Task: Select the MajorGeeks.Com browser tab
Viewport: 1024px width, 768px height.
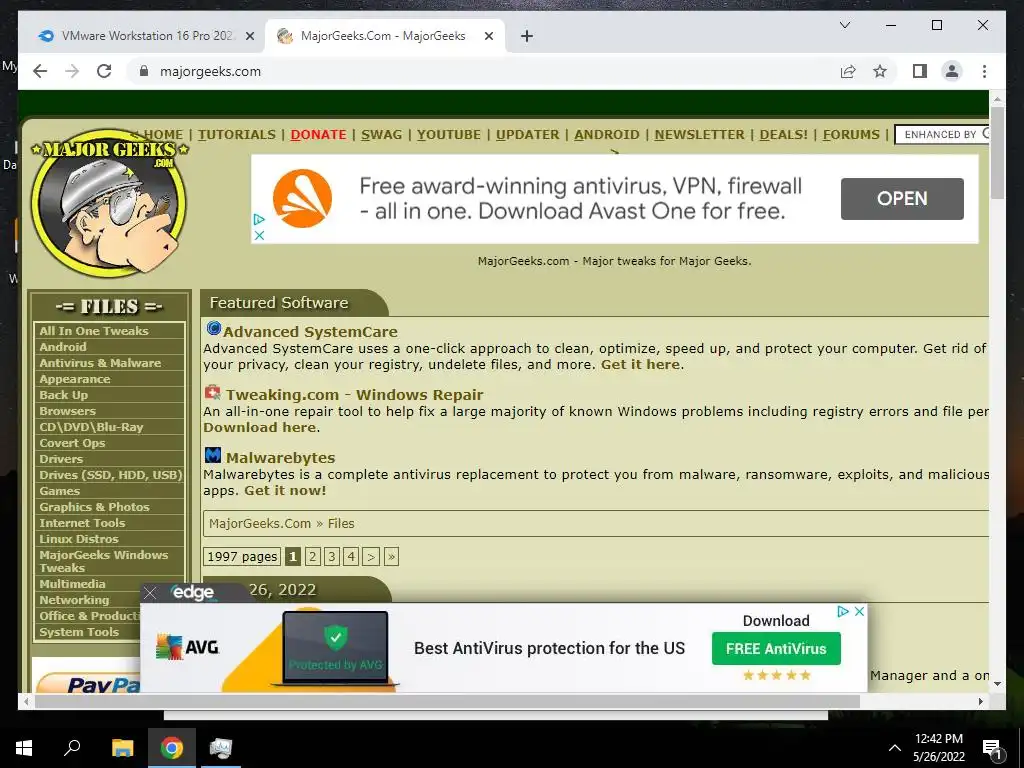Action: tap(385, 37)
